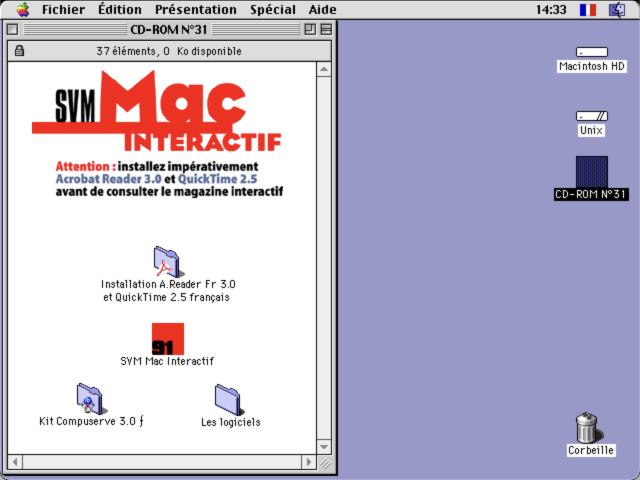
Task: Select the Unix disk icon
Action: [591, 116]
